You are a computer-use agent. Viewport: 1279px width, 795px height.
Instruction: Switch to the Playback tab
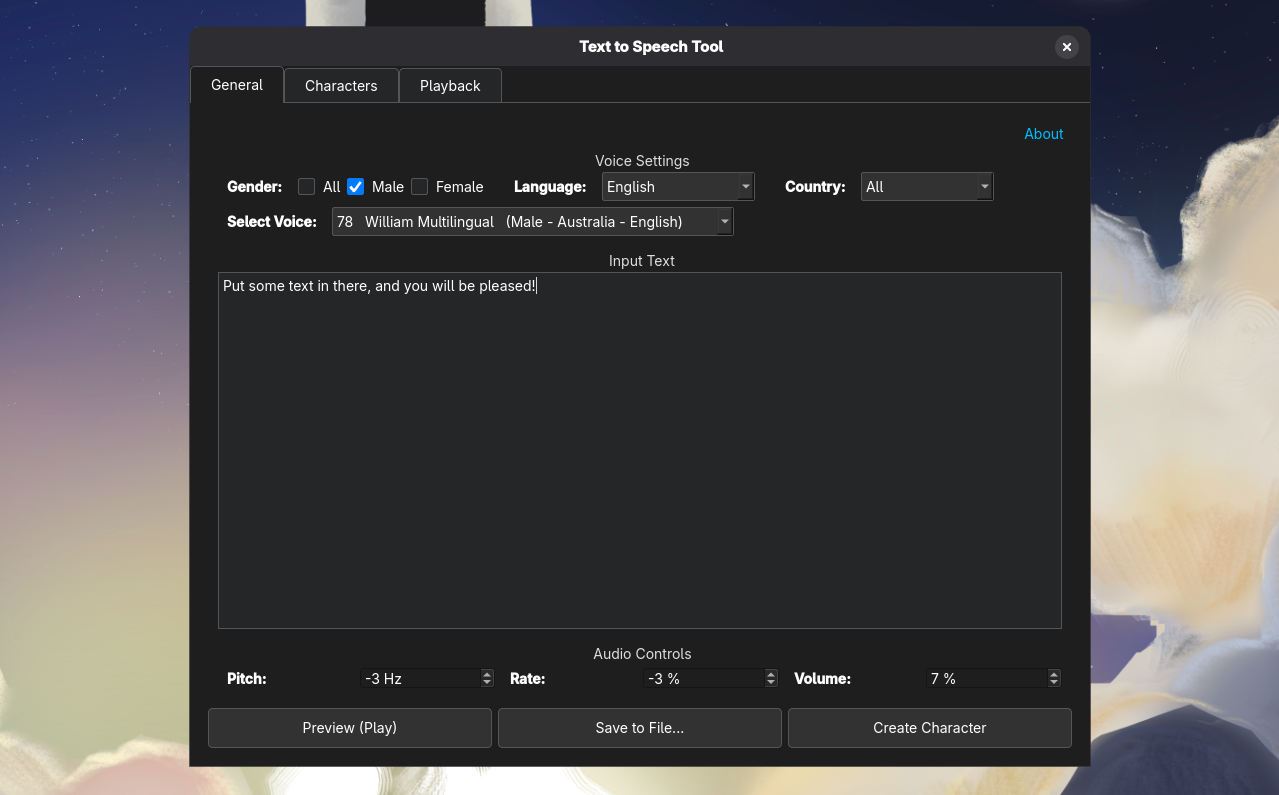450,85
